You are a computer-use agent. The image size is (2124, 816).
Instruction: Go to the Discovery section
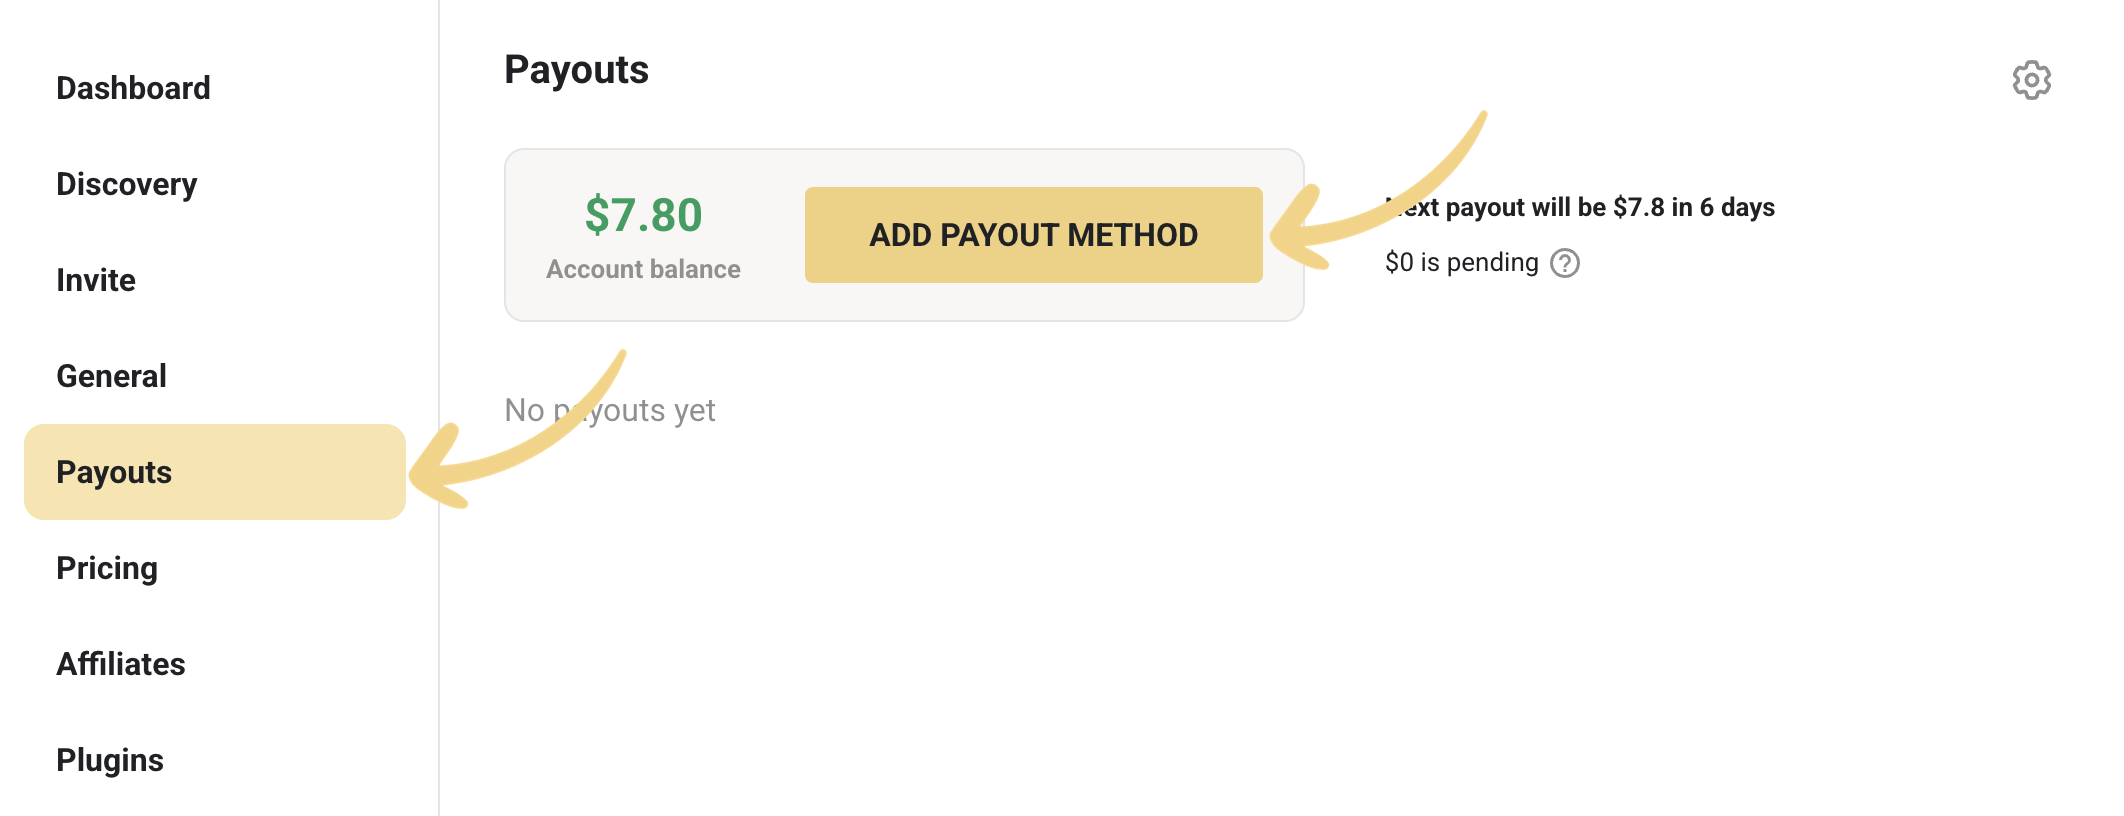tap(127, 184)
